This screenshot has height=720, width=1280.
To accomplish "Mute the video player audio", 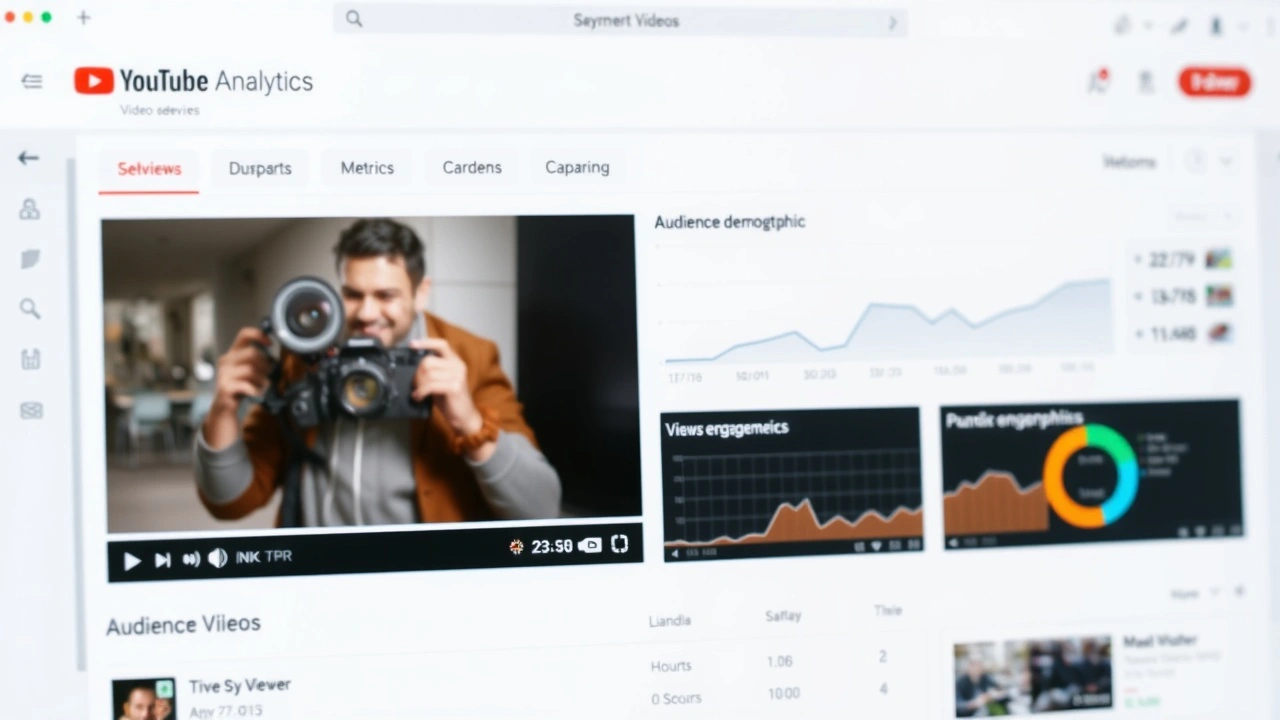I will tap(217, 558).
